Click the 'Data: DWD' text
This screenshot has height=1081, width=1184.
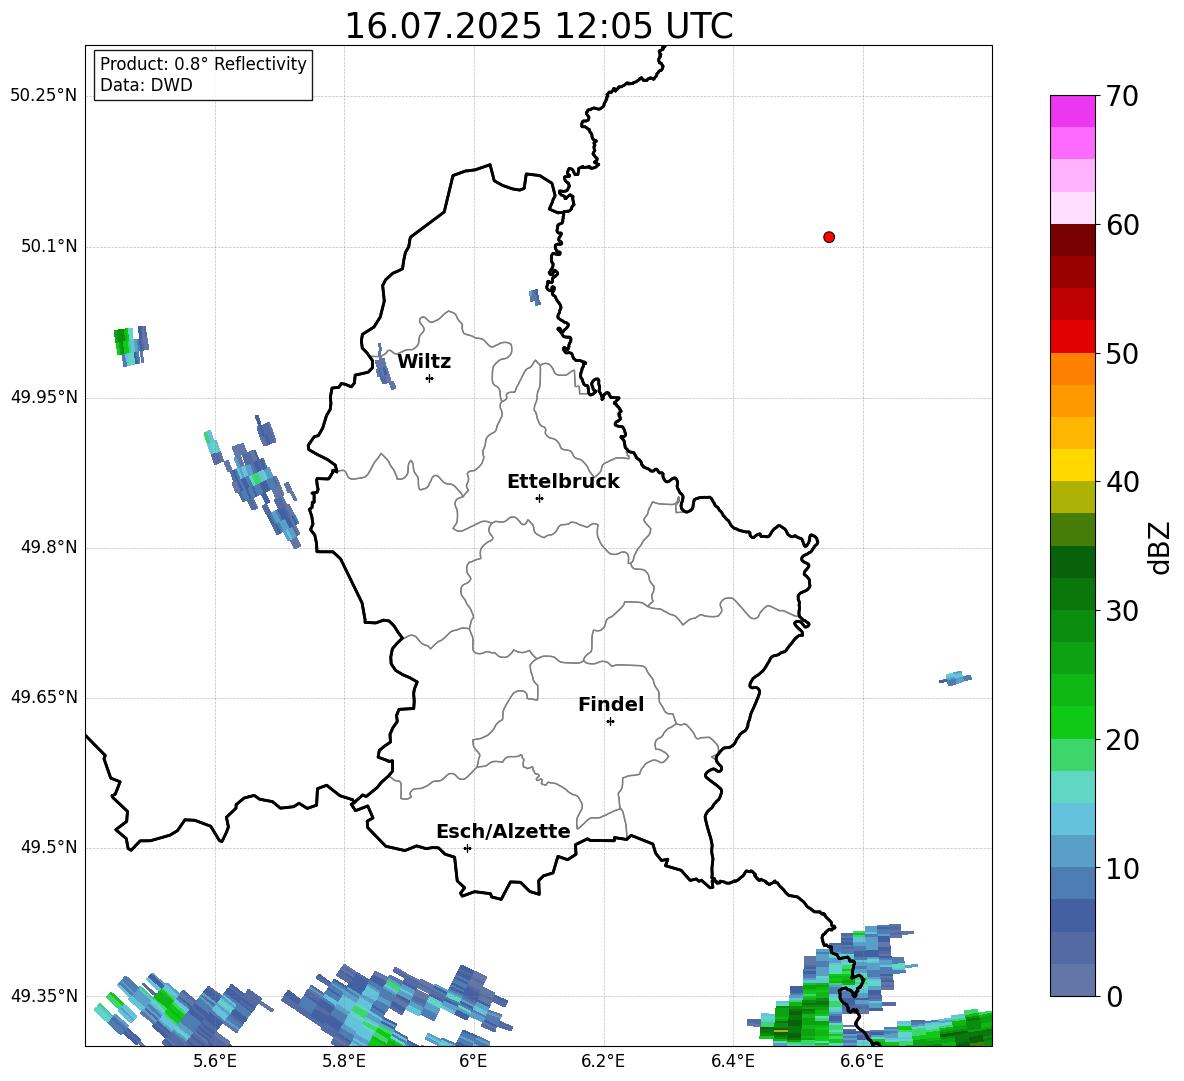146,85
